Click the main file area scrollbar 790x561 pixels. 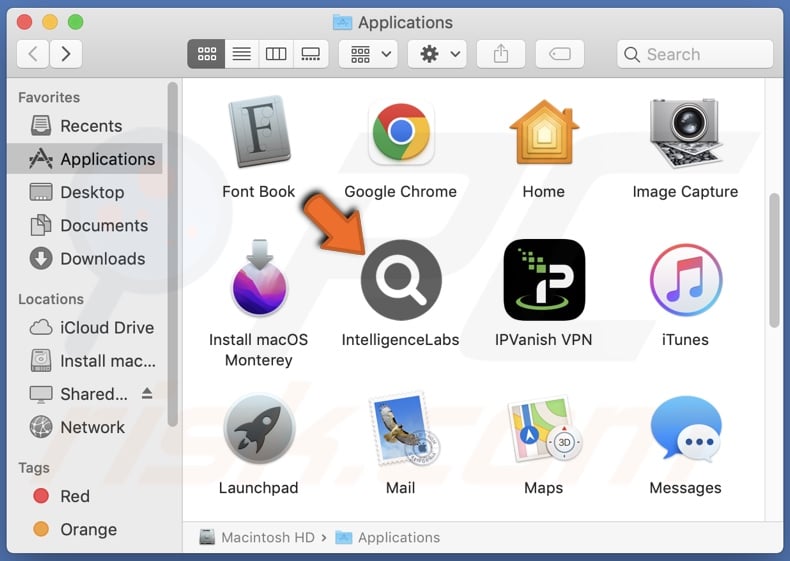point(774,261)
